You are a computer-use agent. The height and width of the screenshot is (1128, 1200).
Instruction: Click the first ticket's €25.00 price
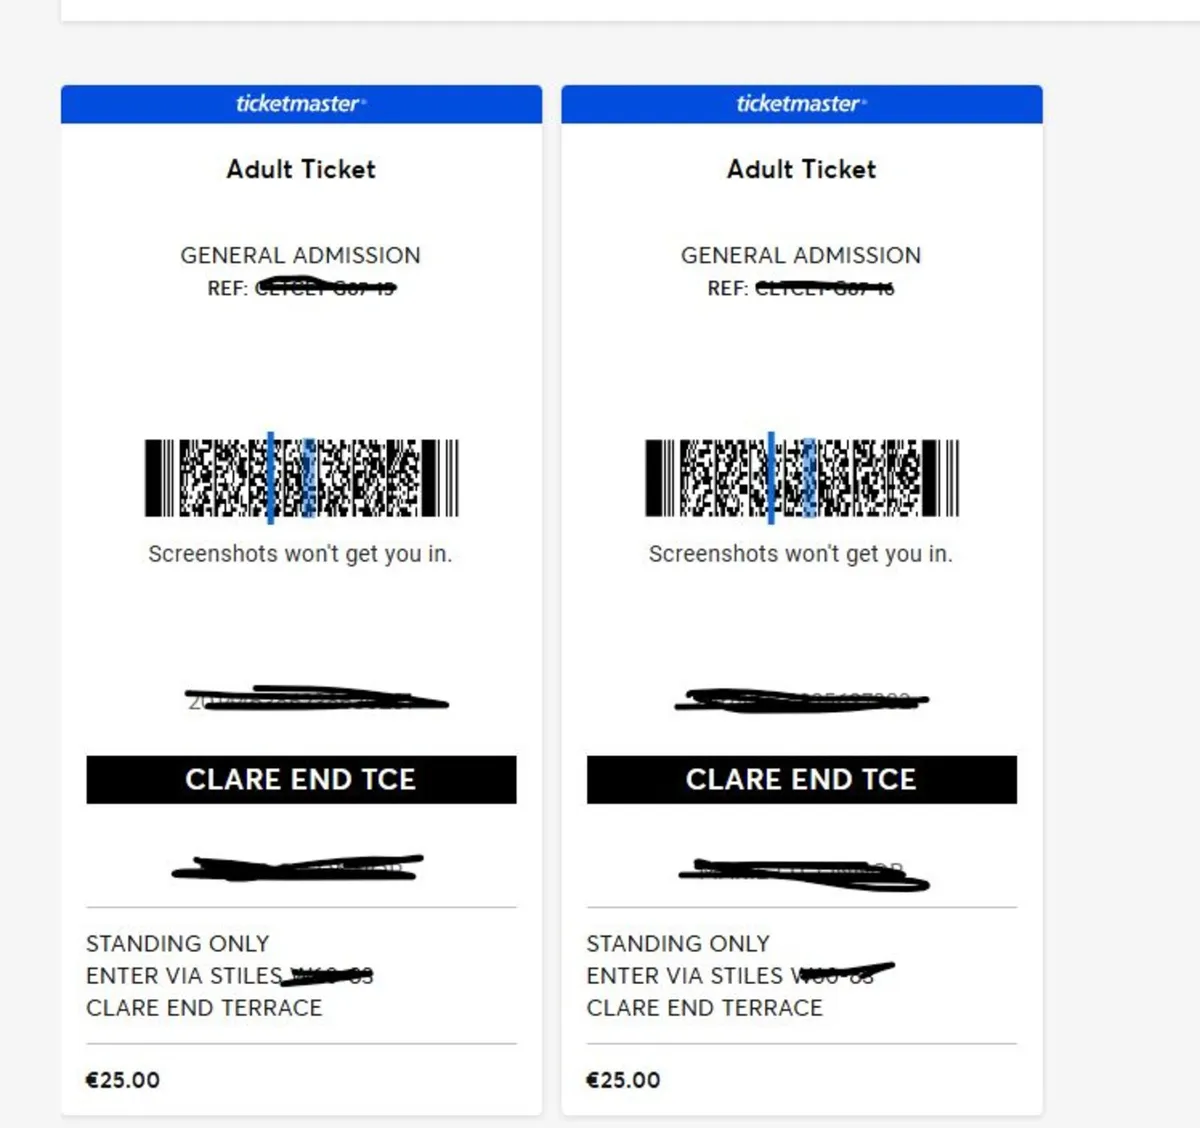pos(123,1080)
